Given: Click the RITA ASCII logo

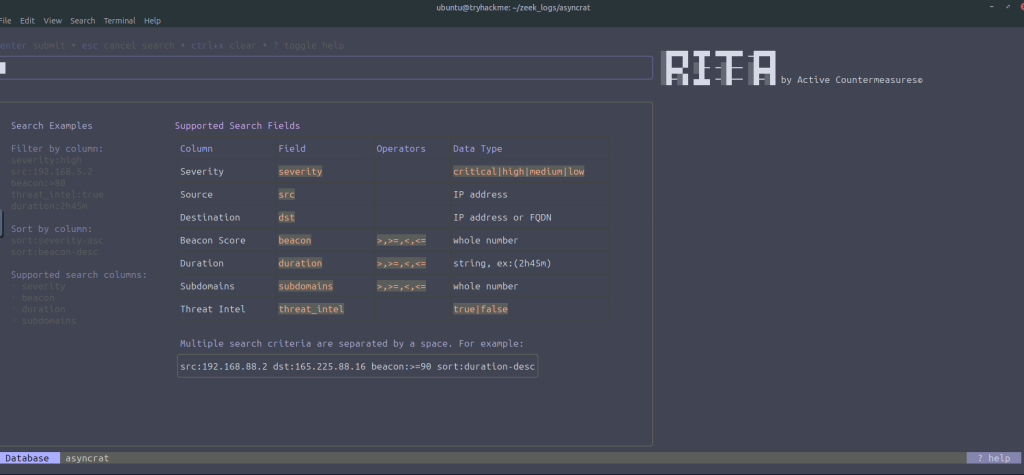Looking at the screenshot, I should pos(720,68).
